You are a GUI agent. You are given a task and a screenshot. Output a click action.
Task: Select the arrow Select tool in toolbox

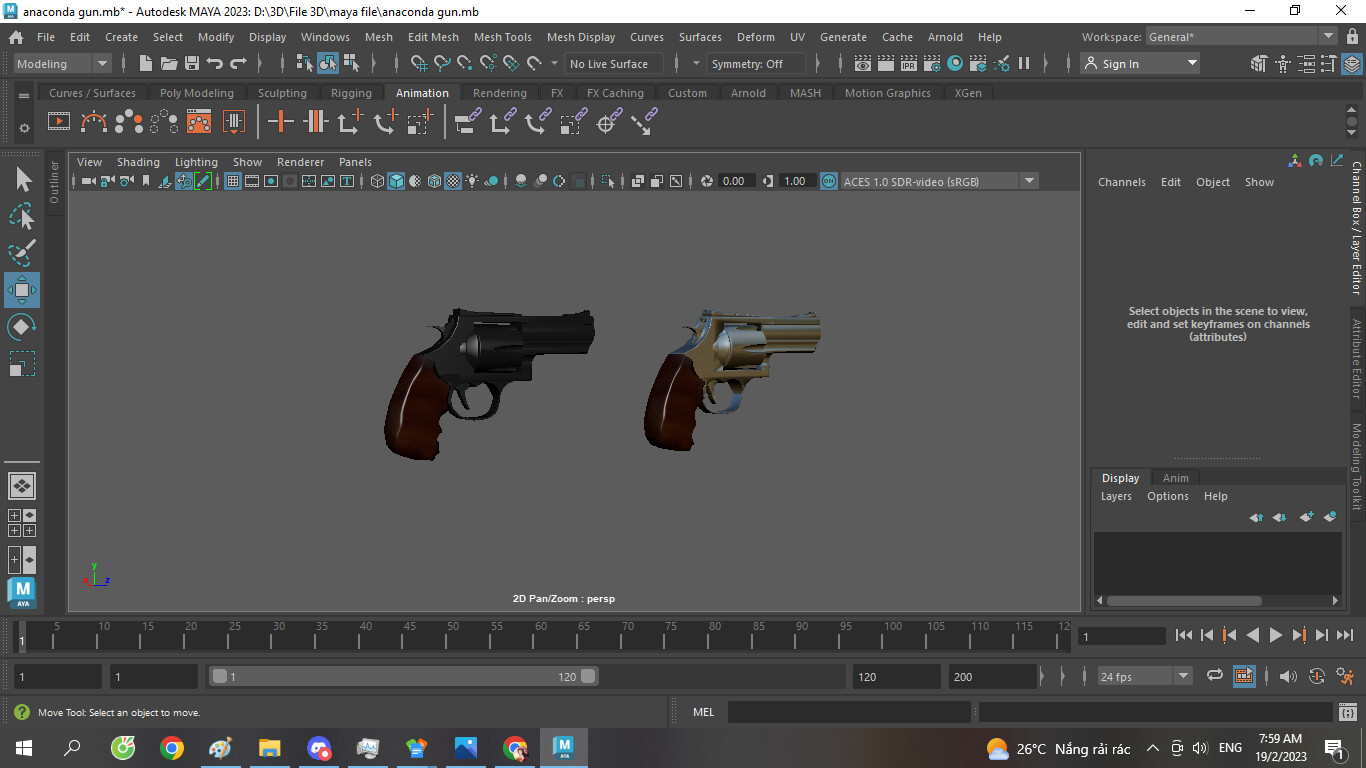coord(23,180)
